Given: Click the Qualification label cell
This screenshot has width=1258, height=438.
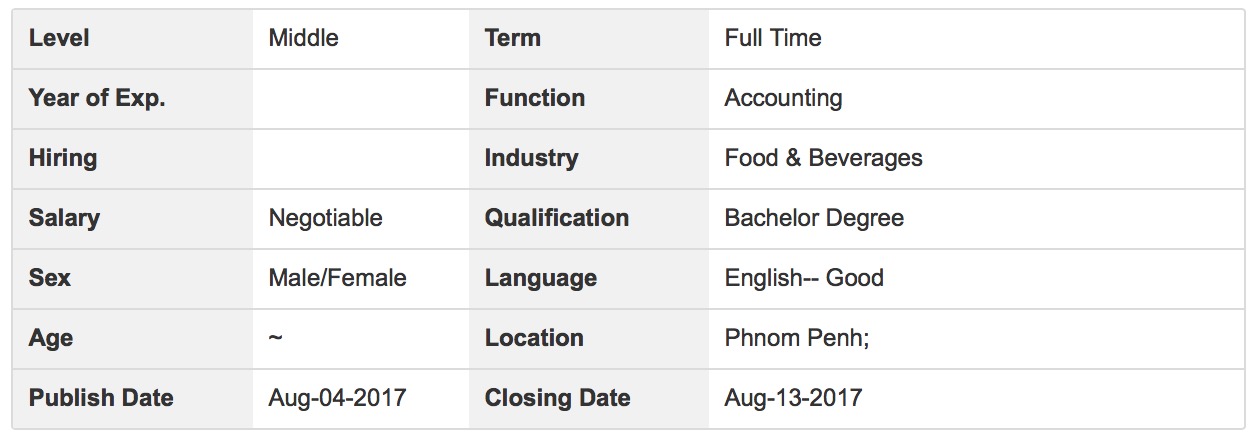Looking at the screenshot, I should pyautogui.click(x=588, y=219).
